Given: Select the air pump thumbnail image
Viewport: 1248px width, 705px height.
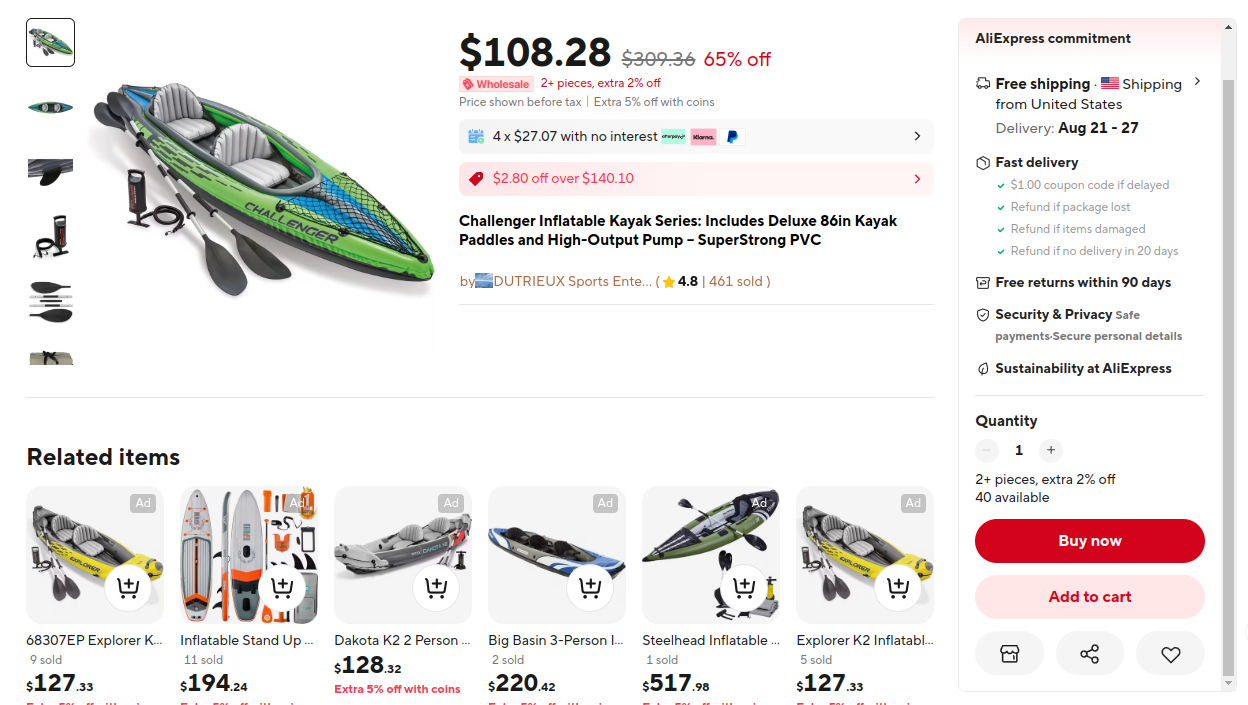Looking at the screenshot, I should point(50,236).
